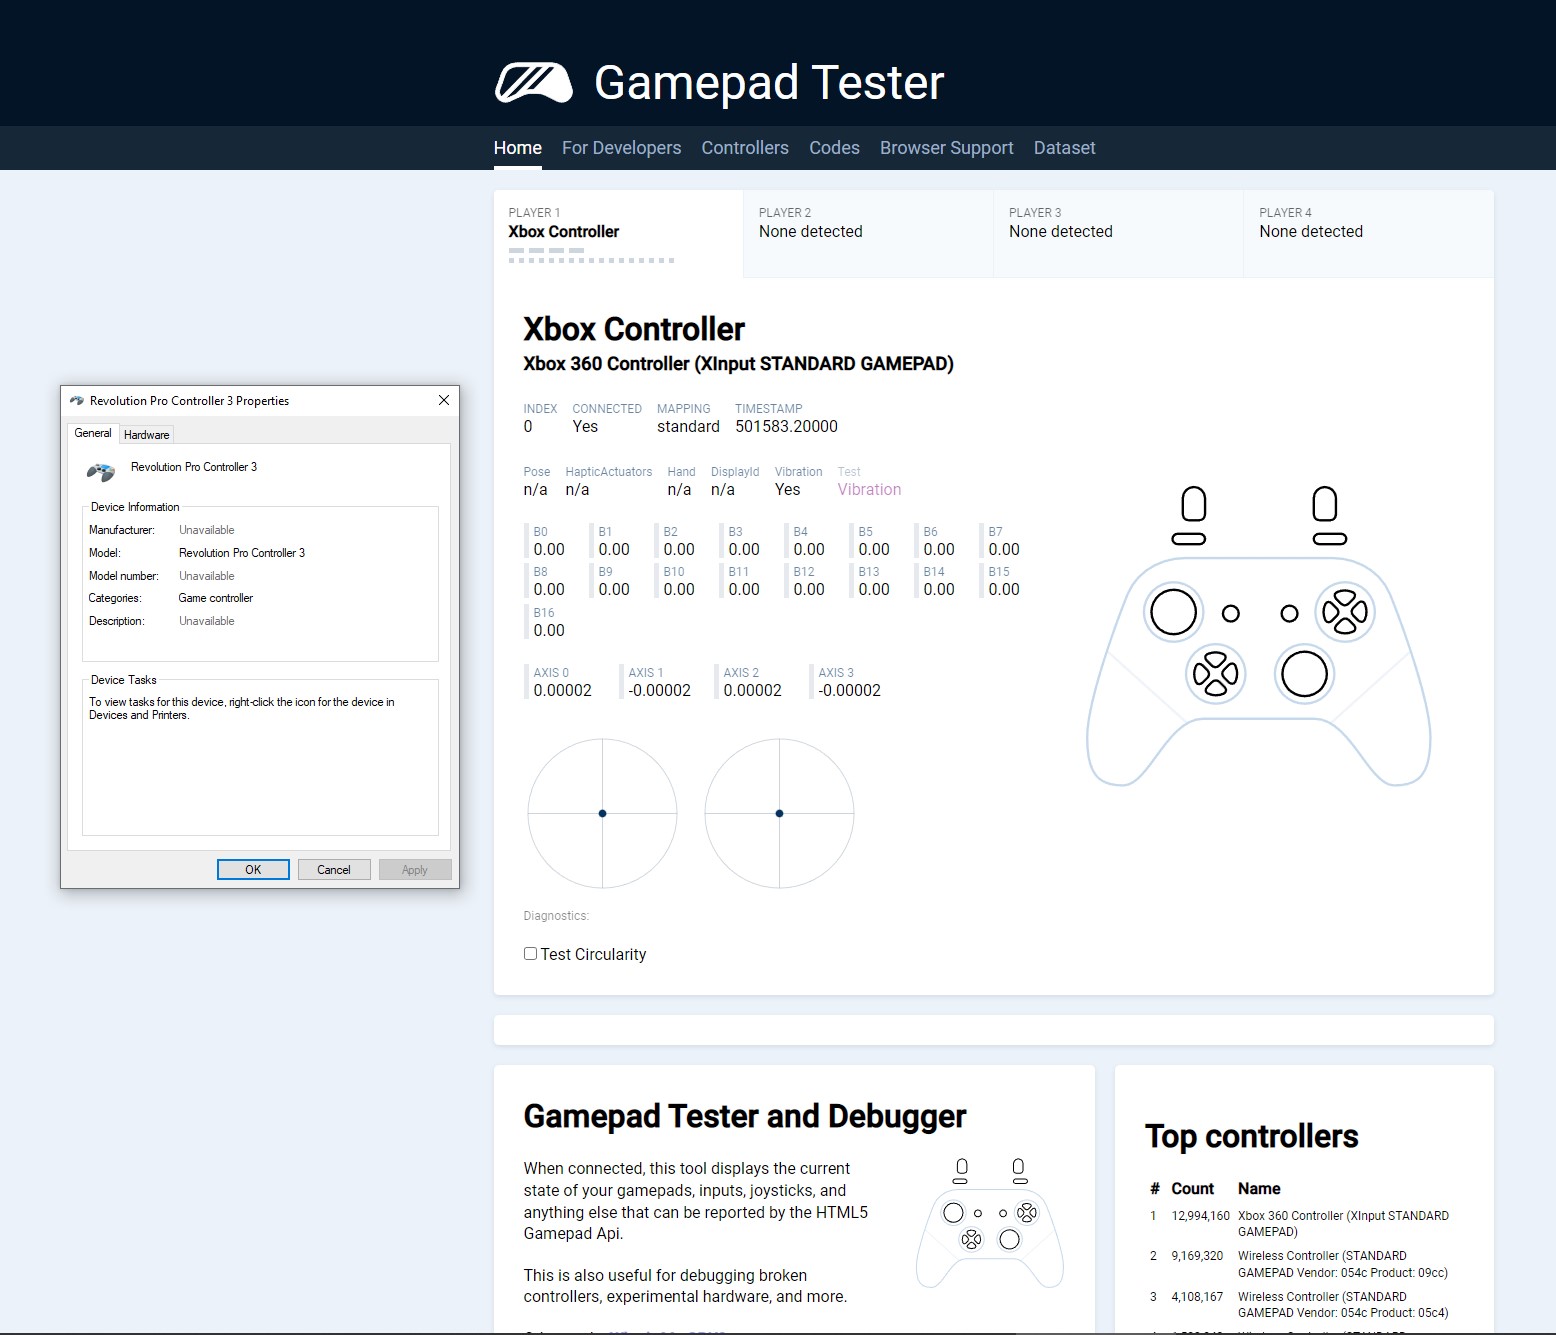Click the Gamepad Tester logo icon
1556x1335 pixels.
coord(534,83)
